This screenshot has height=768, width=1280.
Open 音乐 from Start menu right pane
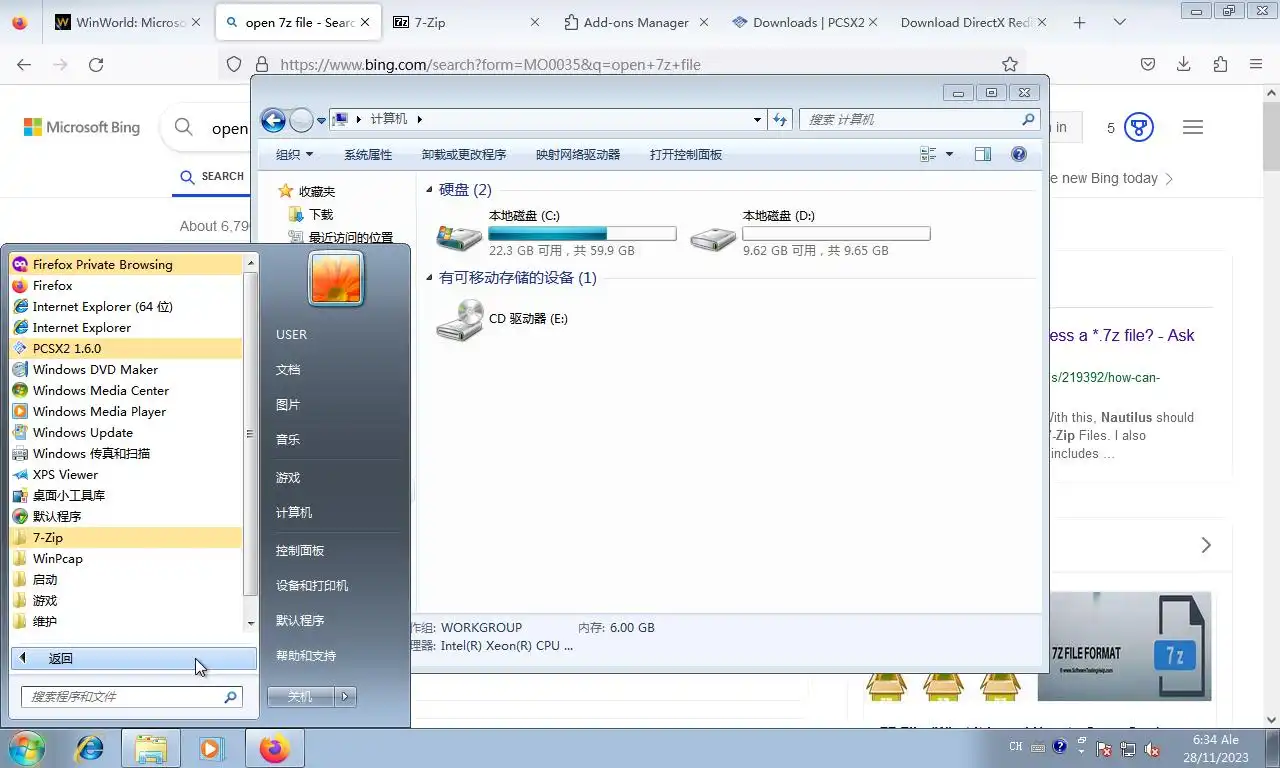pos(335,439)
